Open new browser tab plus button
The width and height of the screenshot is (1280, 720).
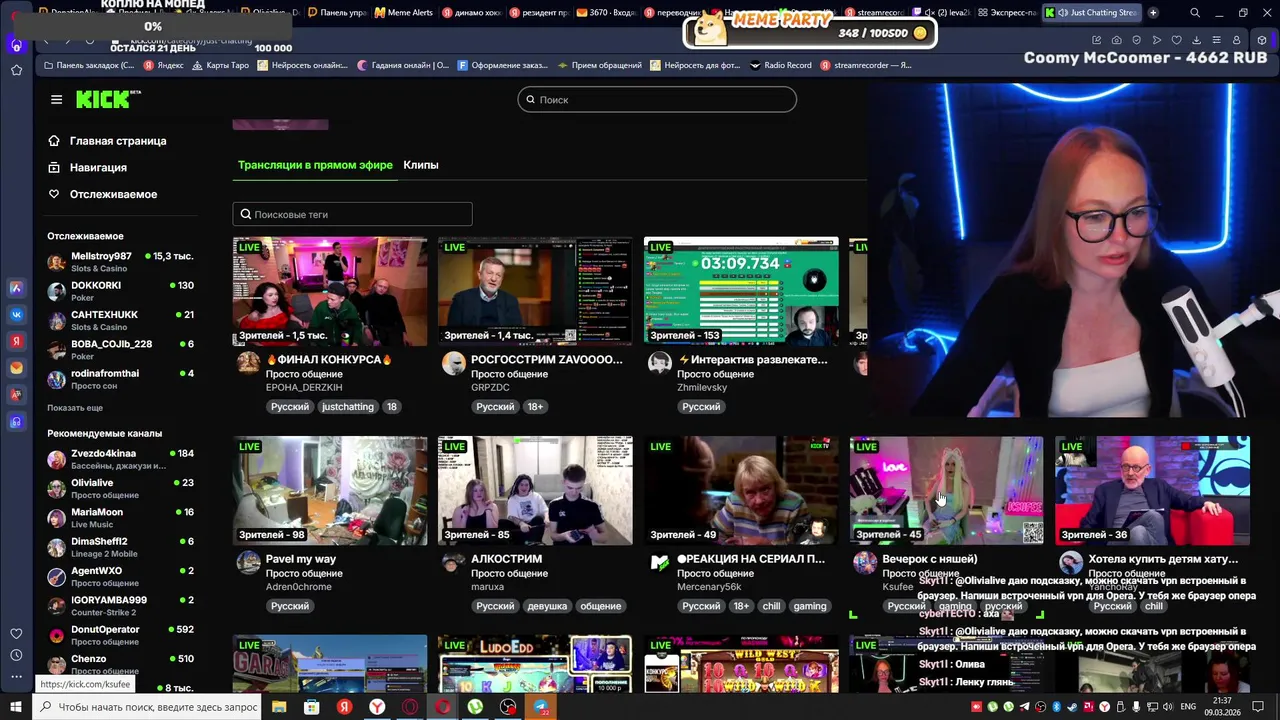click(1153, 13)
